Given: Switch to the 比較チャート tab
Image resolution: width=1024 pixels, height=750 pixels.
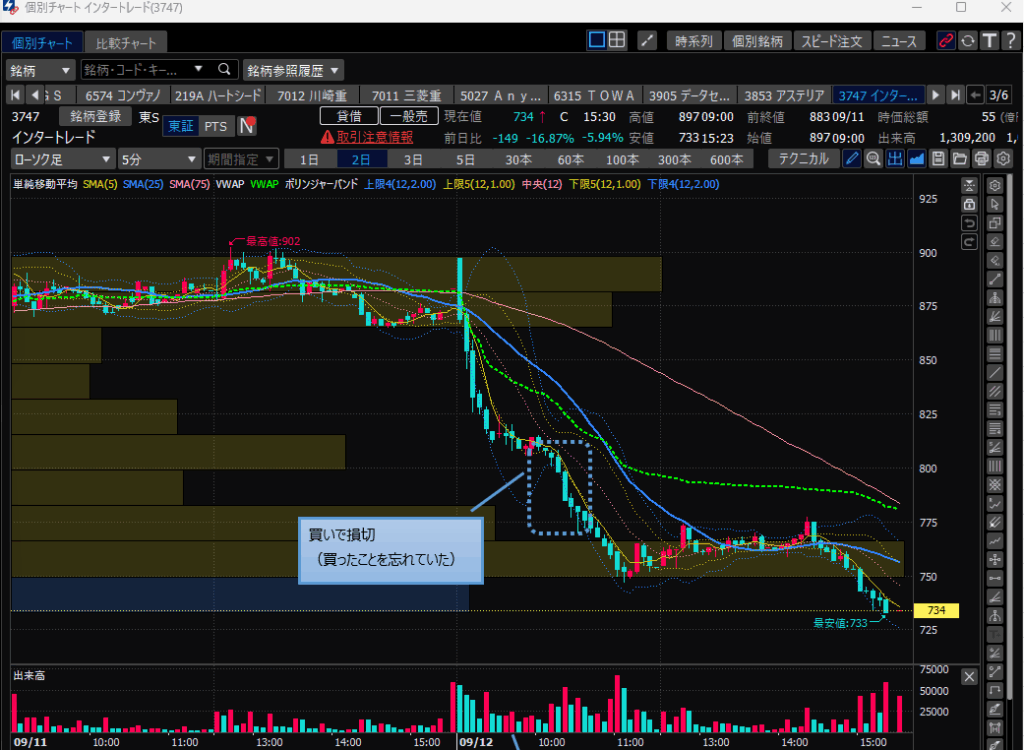Looking at the screenshot, I should click(125, 43).
